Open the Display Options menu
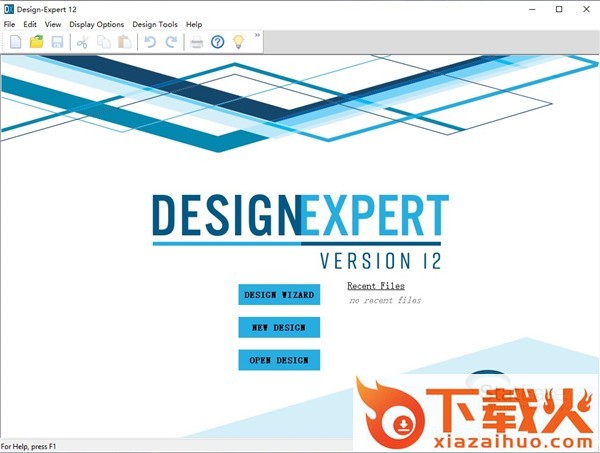Viewport: 600px width, 453px height. 96,24
